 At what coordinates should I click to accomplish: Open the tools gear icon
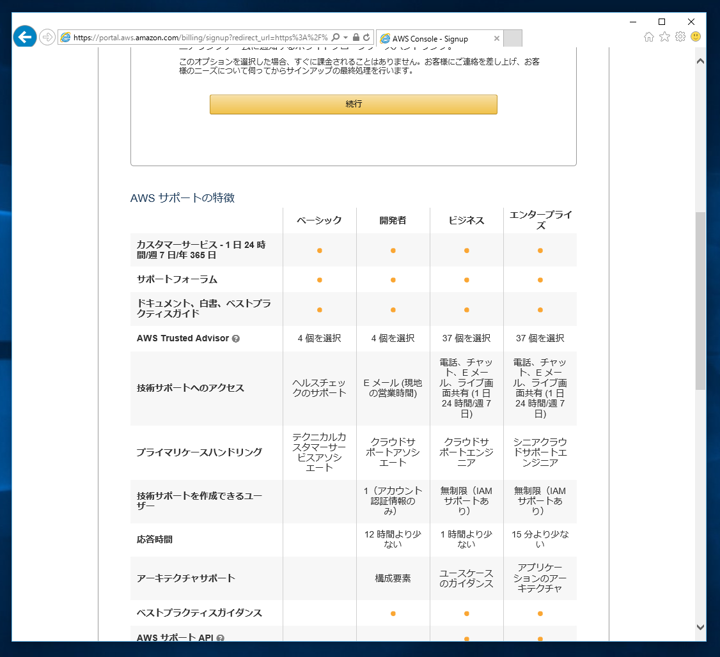tap(680, 37)
